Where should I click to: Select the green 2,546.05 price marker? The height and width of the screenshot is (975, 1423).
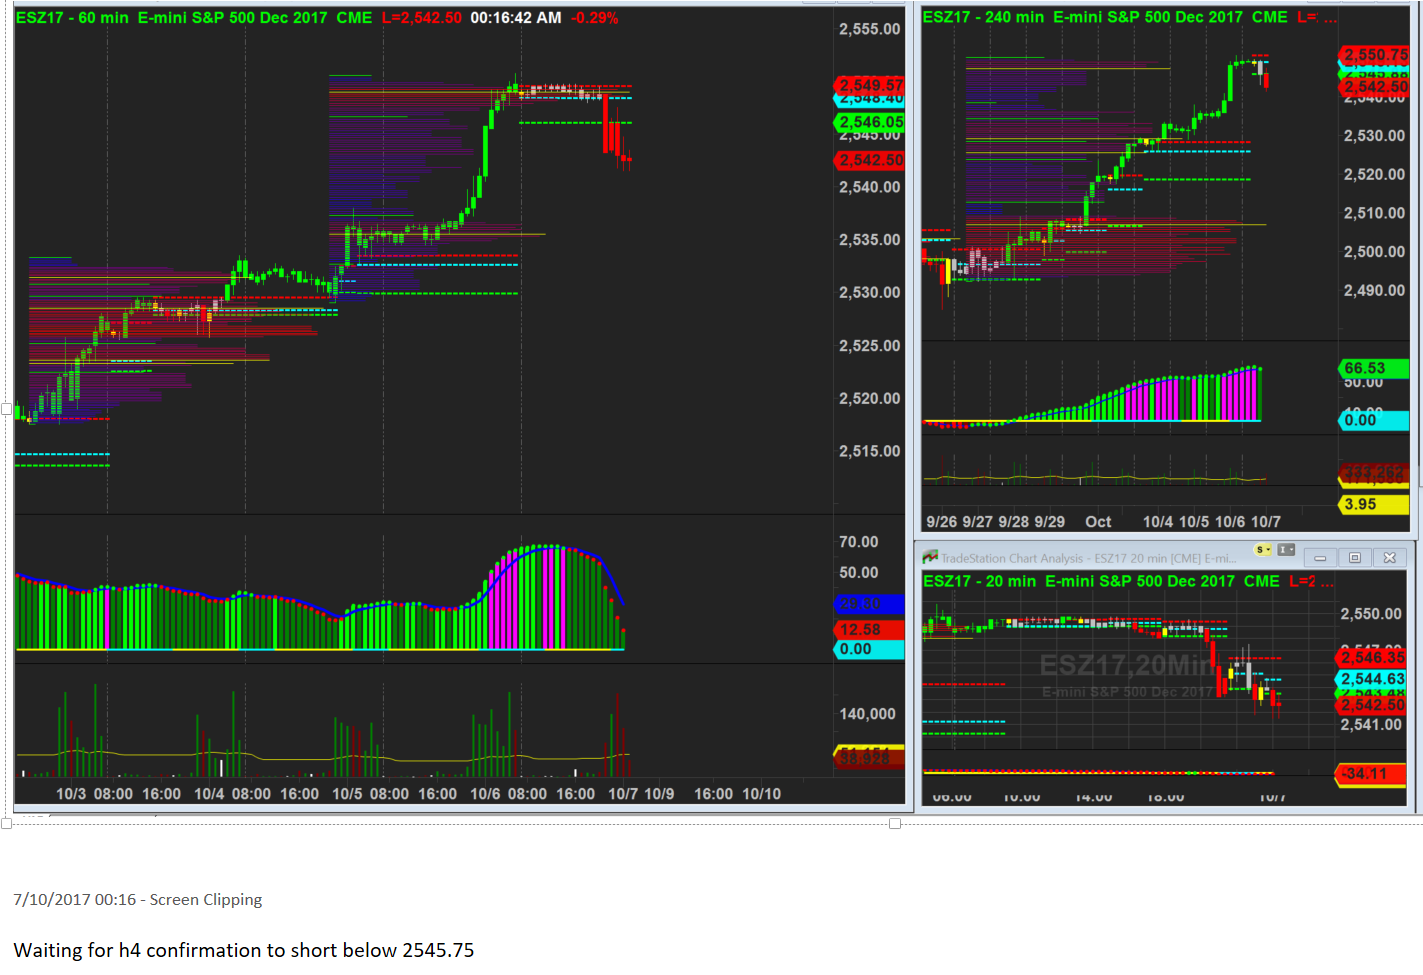(870, 122)
